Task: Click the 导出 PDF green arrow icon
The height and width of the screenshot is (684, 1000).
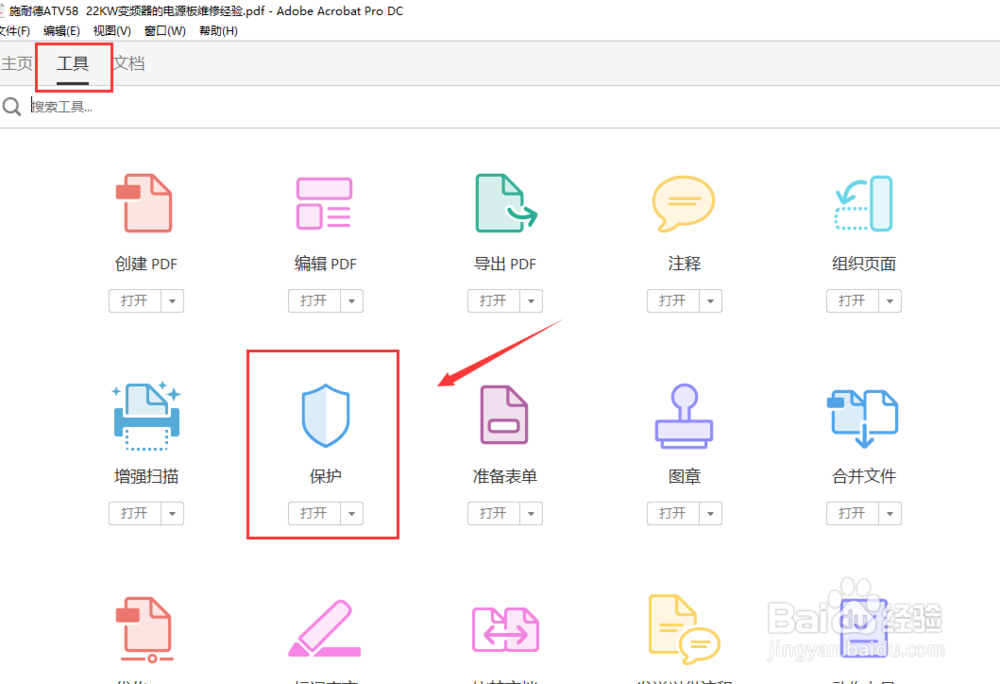Action: coord(505,203)
